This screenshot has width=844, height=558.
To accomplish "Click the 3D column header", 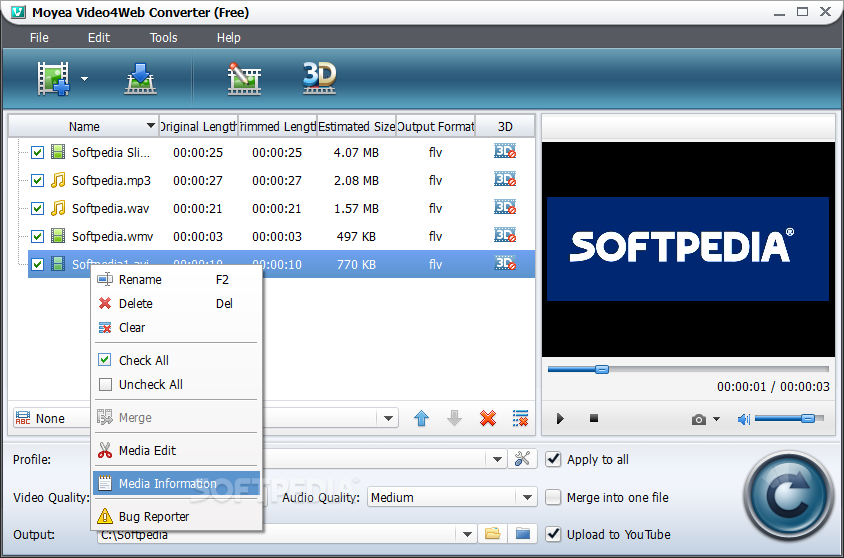I will tap(505, 126).
